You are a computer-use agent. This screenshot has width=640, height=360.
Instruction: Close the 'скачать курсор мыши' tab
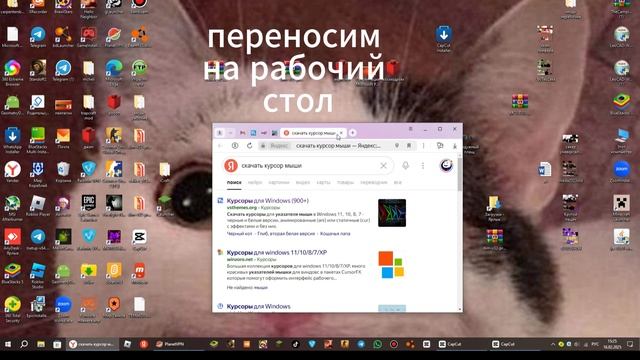point(341,133)
